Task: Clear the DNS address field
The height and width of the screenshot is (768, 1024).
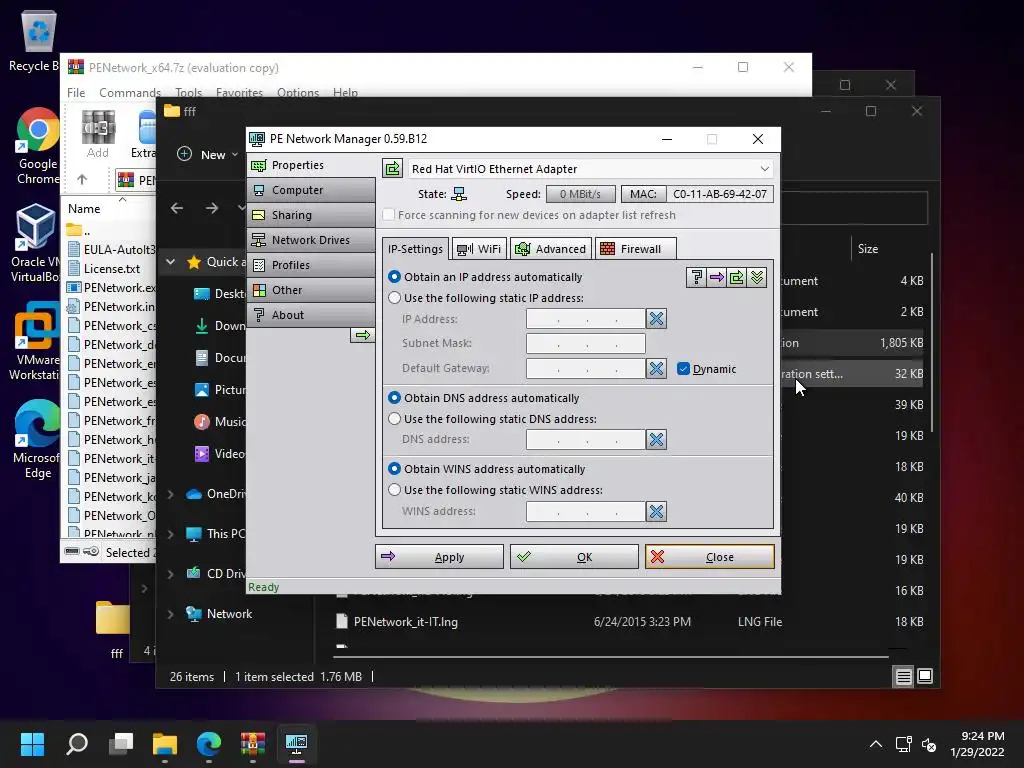Action: [x=656, y=440]
